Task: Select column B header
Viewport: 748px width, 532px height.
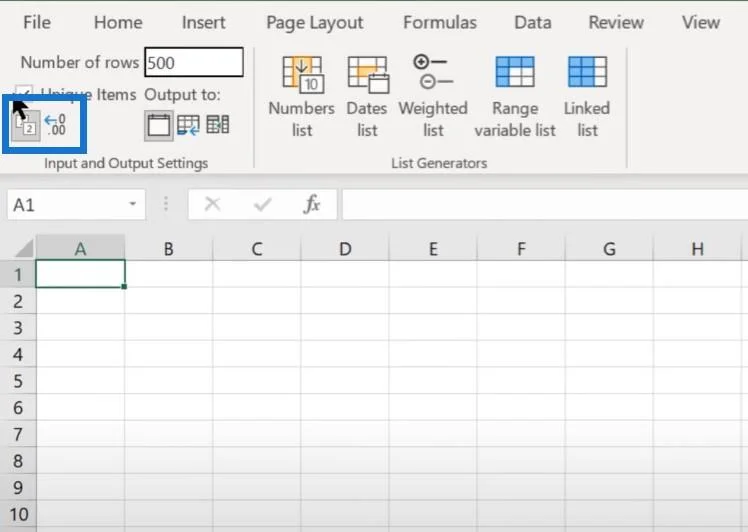Action: 168,249
